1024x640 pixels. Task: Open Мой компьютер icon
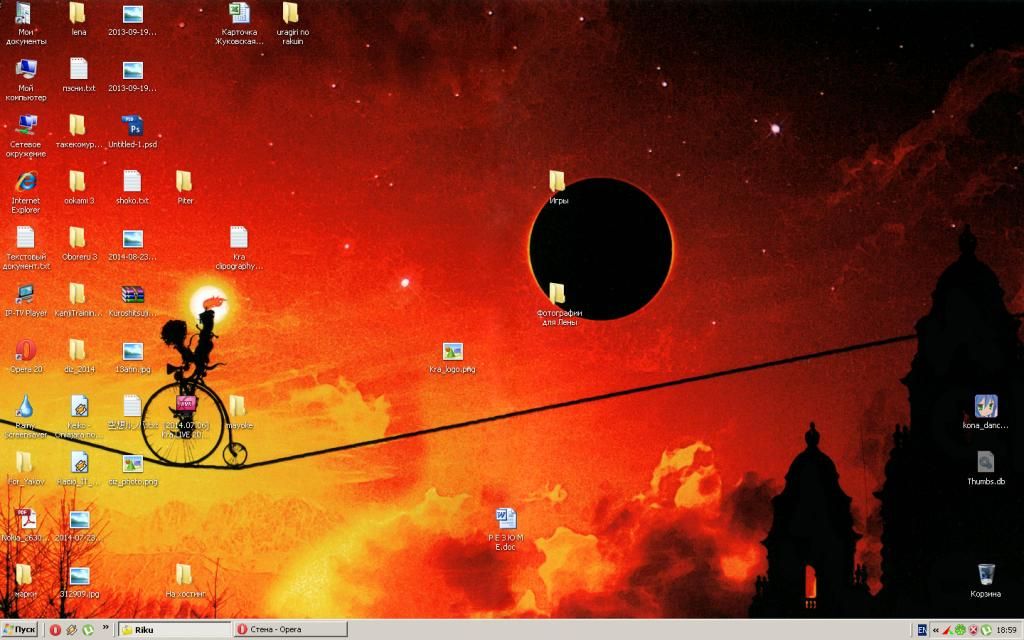coord(26,70)
